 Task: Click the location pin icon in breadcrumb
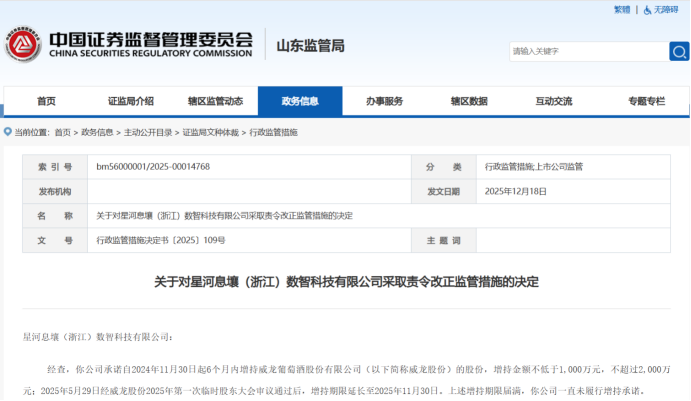click(8, 132)
